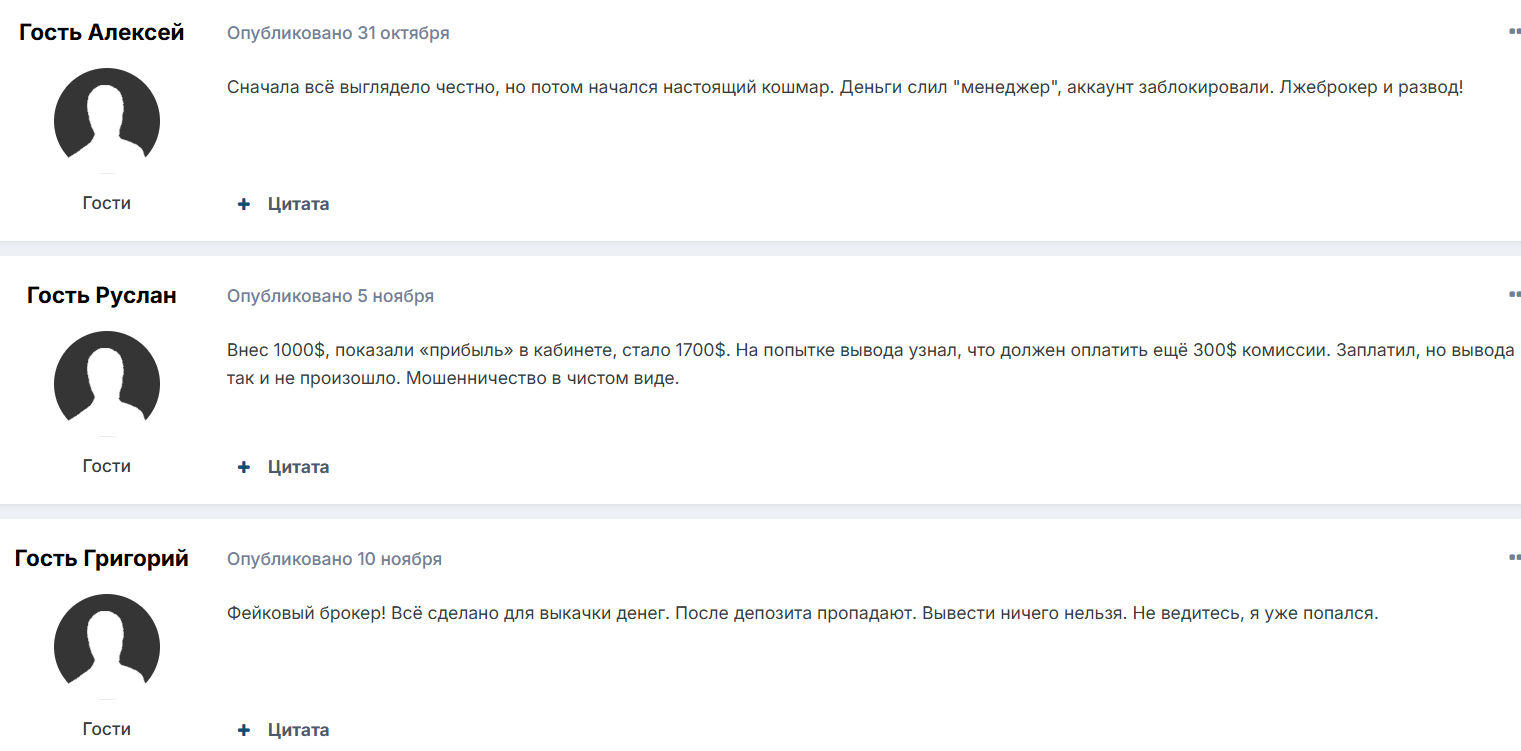The height and width of the screenshot is (751, 1521).
Task: Open the permalink Опубликовано 10 ноября
Action: (x=333, y=559)
